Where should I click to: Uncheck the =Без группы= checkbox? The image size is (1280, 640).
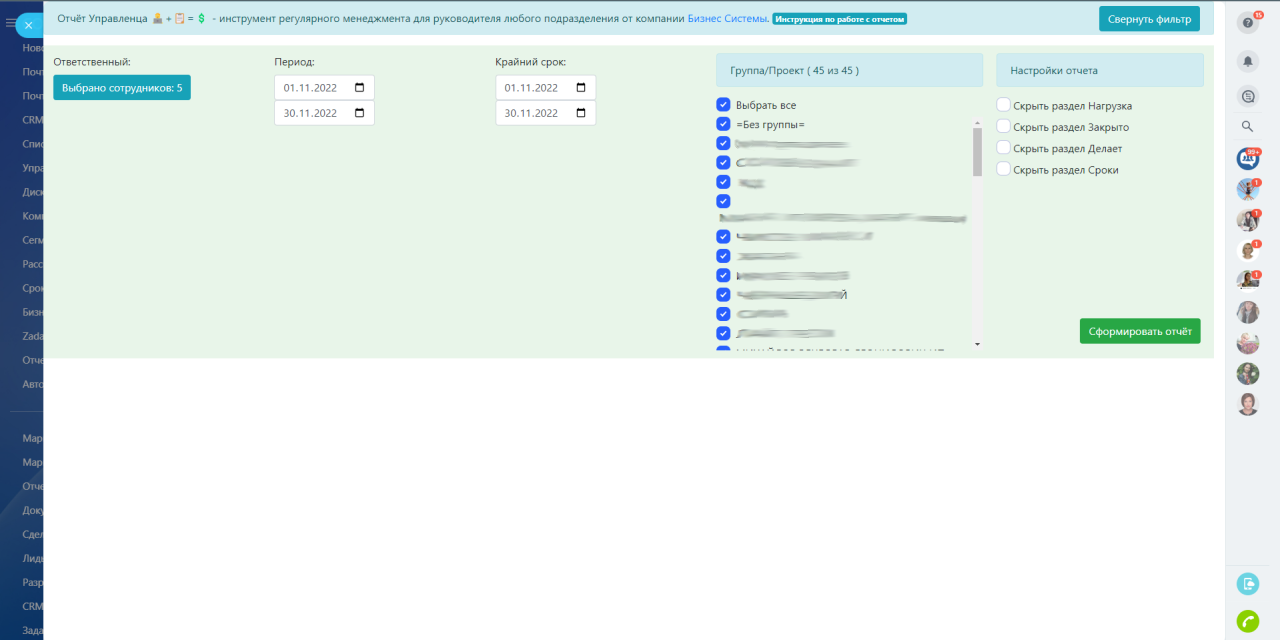pyautogui.click(x=723, y=124)
